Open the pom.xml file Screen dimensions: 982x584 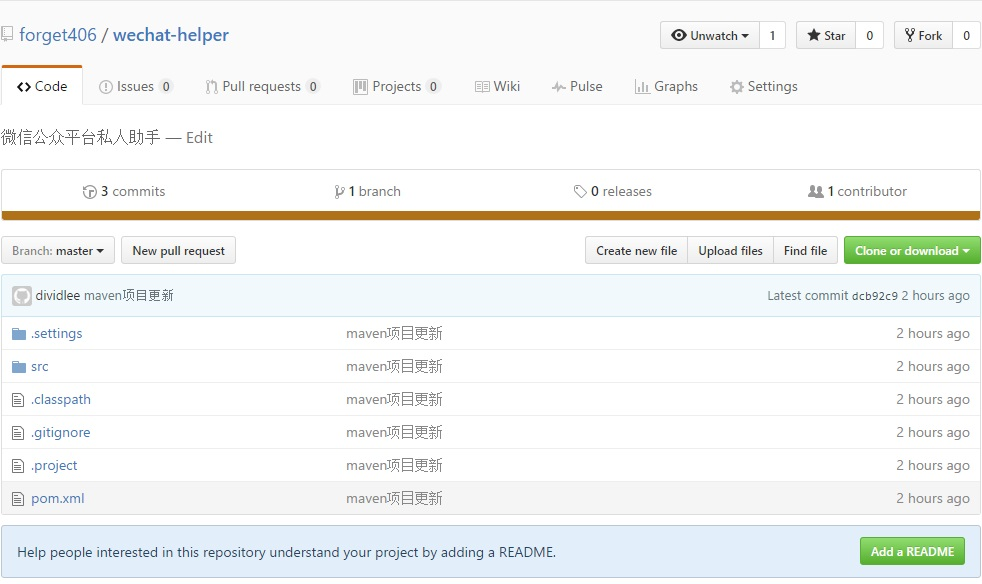(x=58, y=498)
